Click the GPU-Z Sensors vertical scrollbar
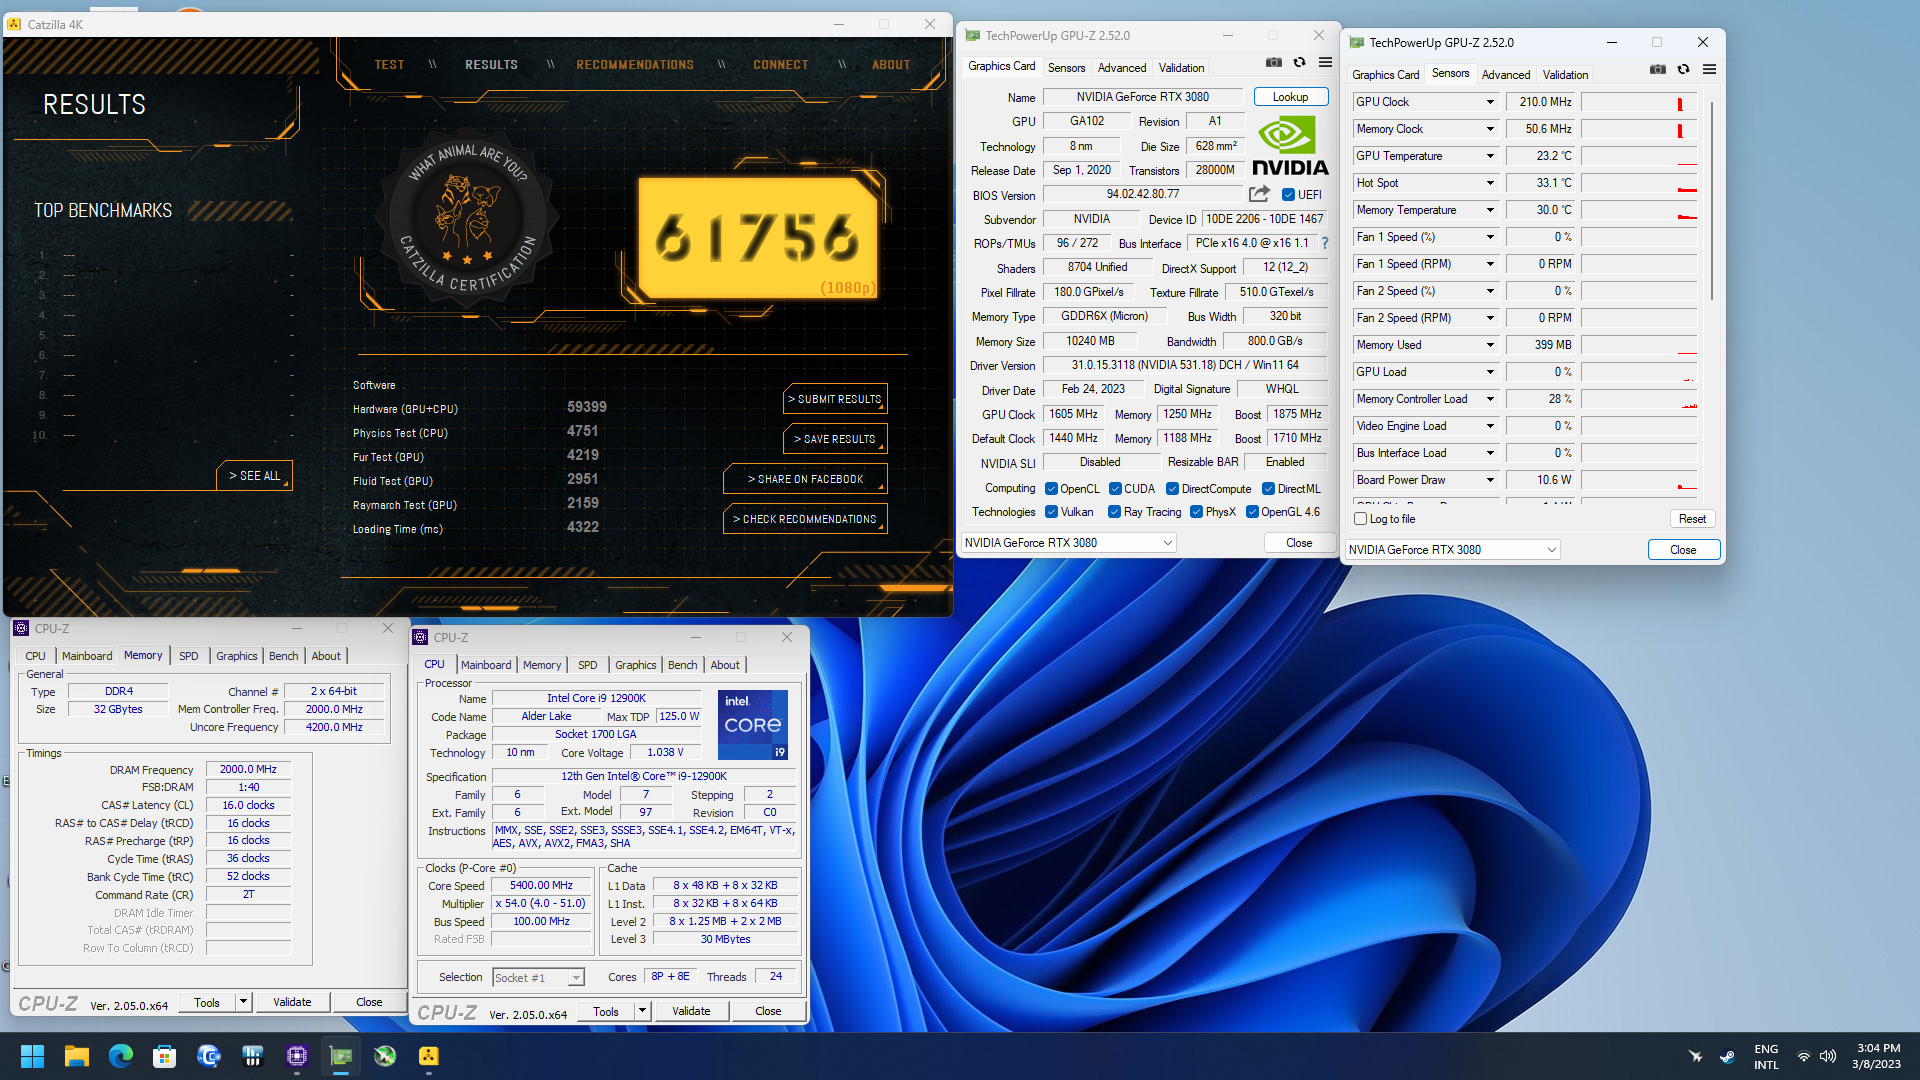The width and height of the screenshot is (1920, 1080). (x=1711, y=200)
